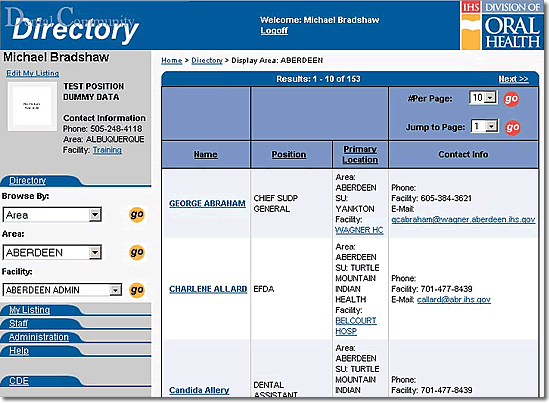Screen dimensions: 549x403
Task: Open GEORGE ABRAHAM's listing
Action: [207, 203]
